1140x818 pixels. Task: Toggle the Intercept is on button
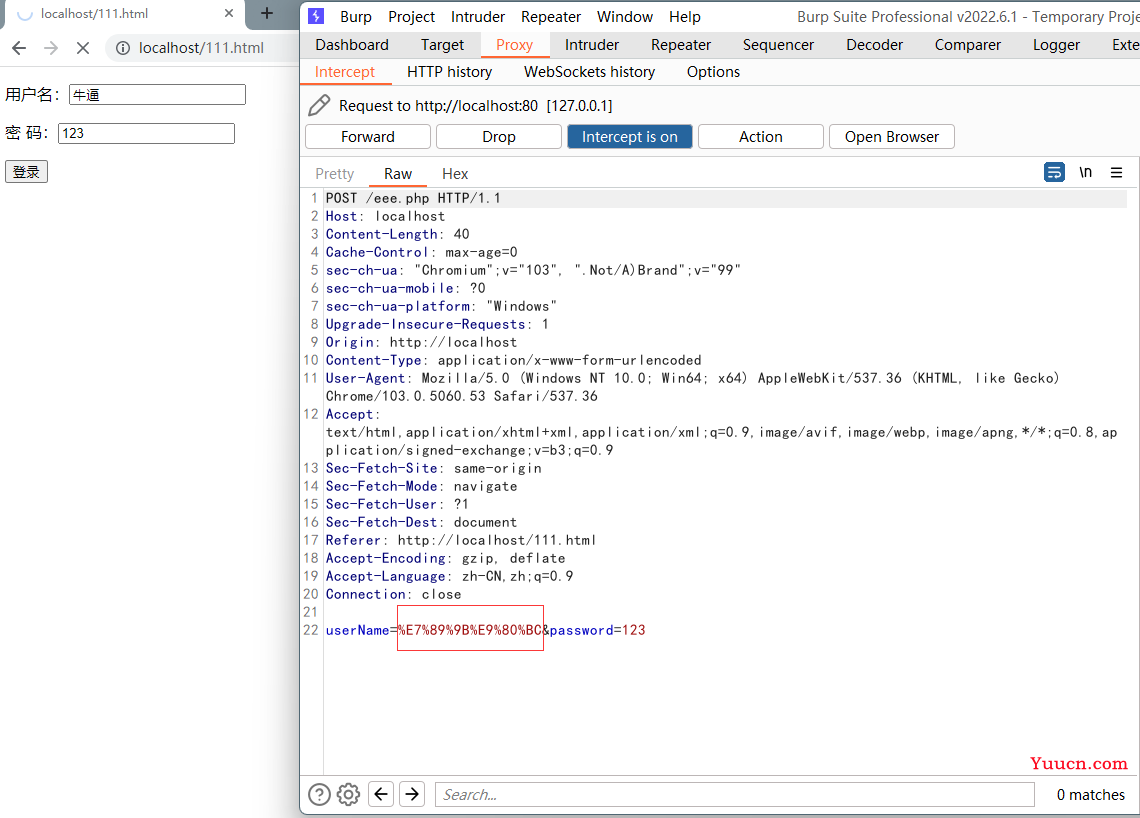tap(630, 137)
